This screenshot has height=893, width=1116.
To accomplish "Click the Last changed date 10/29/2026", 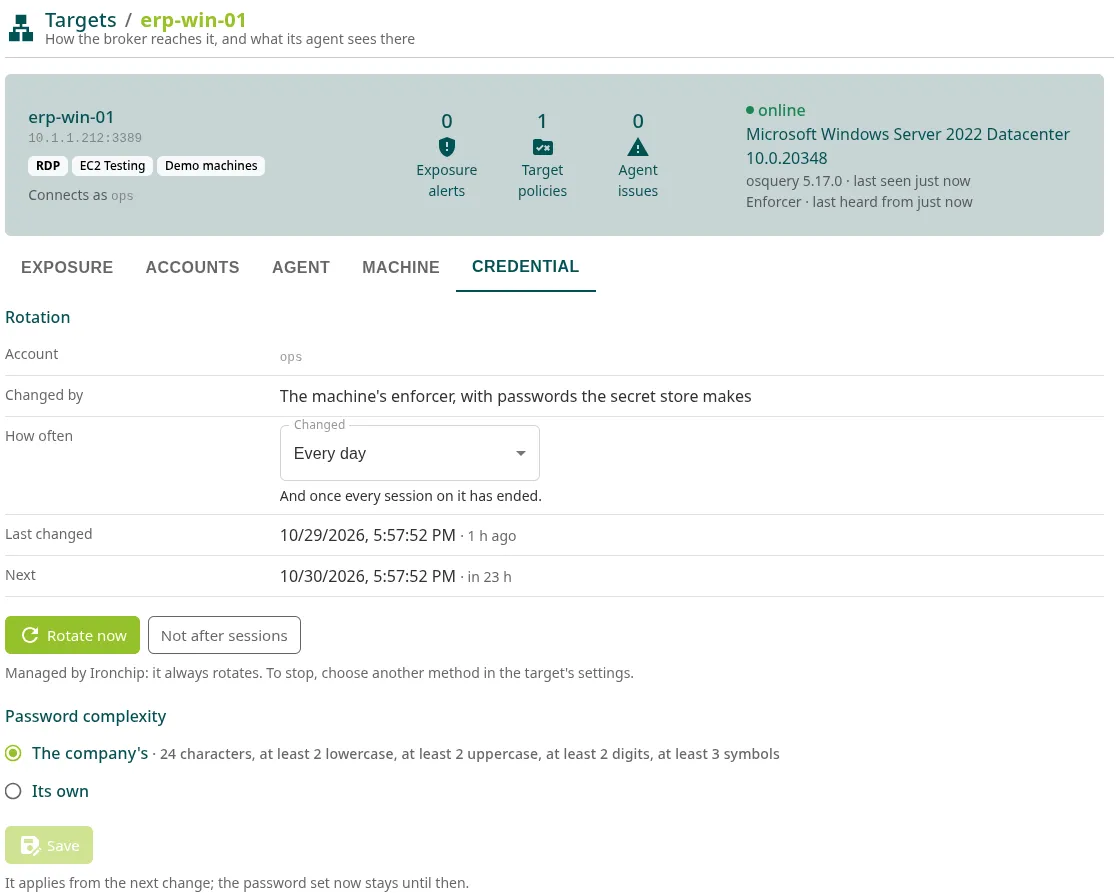I will [367, 535].
